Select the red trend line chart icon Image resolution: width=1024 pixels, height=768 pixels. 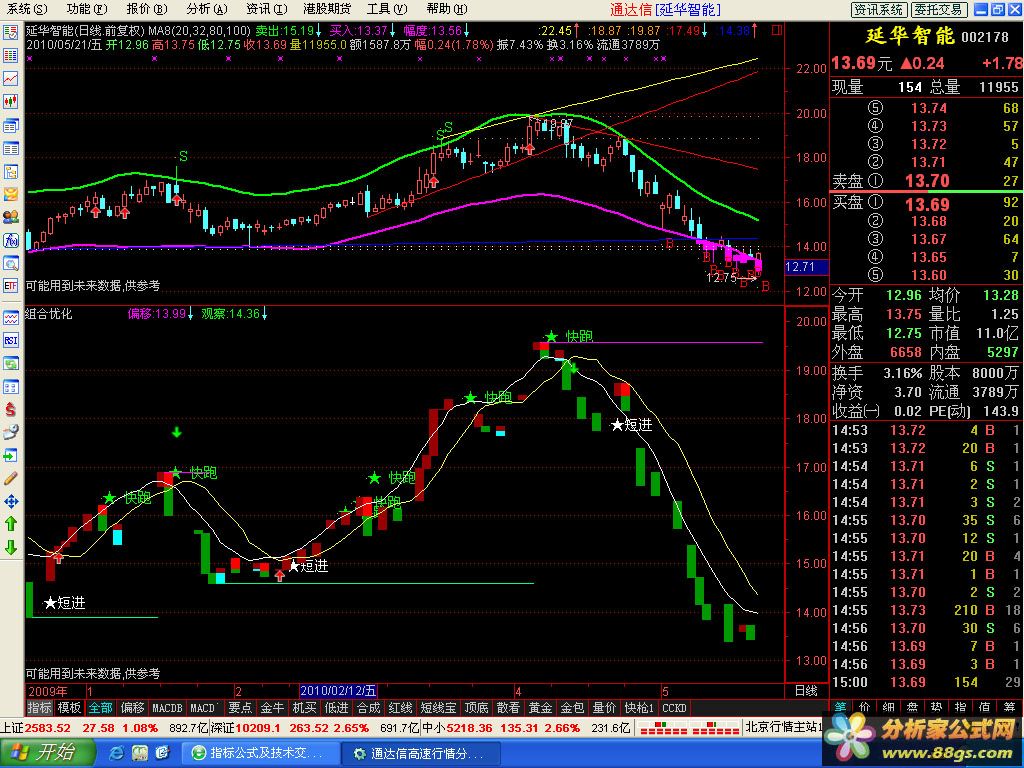(x=10, y=78)
